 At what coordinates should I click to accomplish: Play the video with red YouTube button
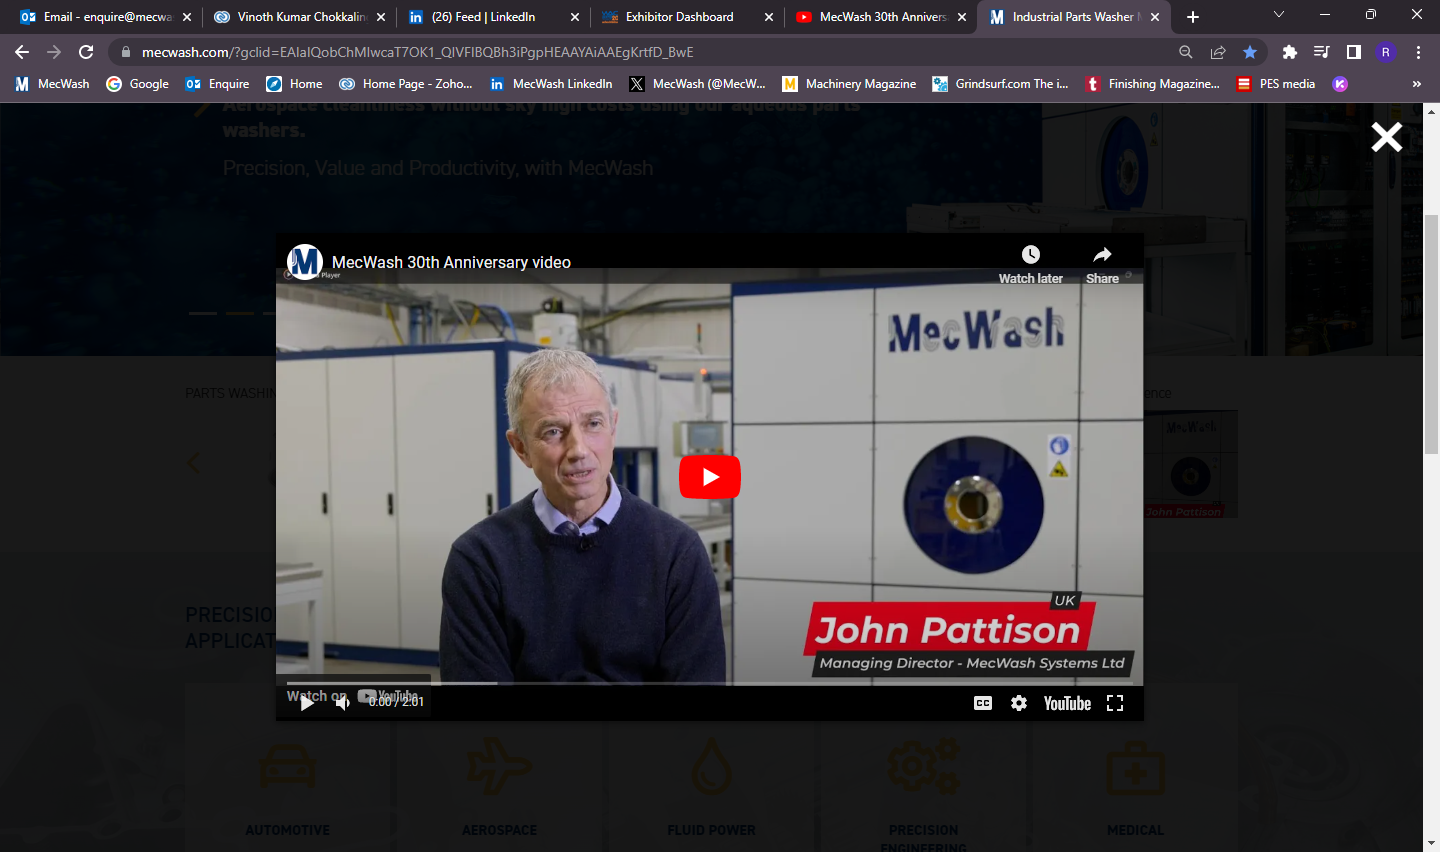pyautogui.click(x=709, y=477)
